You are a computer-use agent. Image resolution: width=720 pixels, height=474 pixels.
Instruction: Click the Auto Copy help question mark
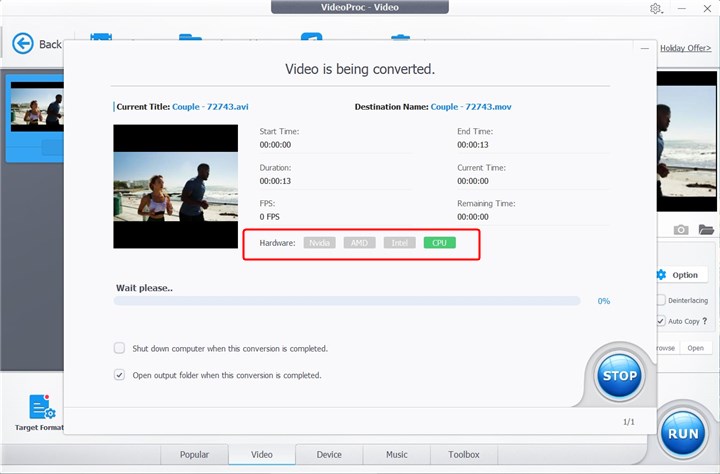point(704,321)
